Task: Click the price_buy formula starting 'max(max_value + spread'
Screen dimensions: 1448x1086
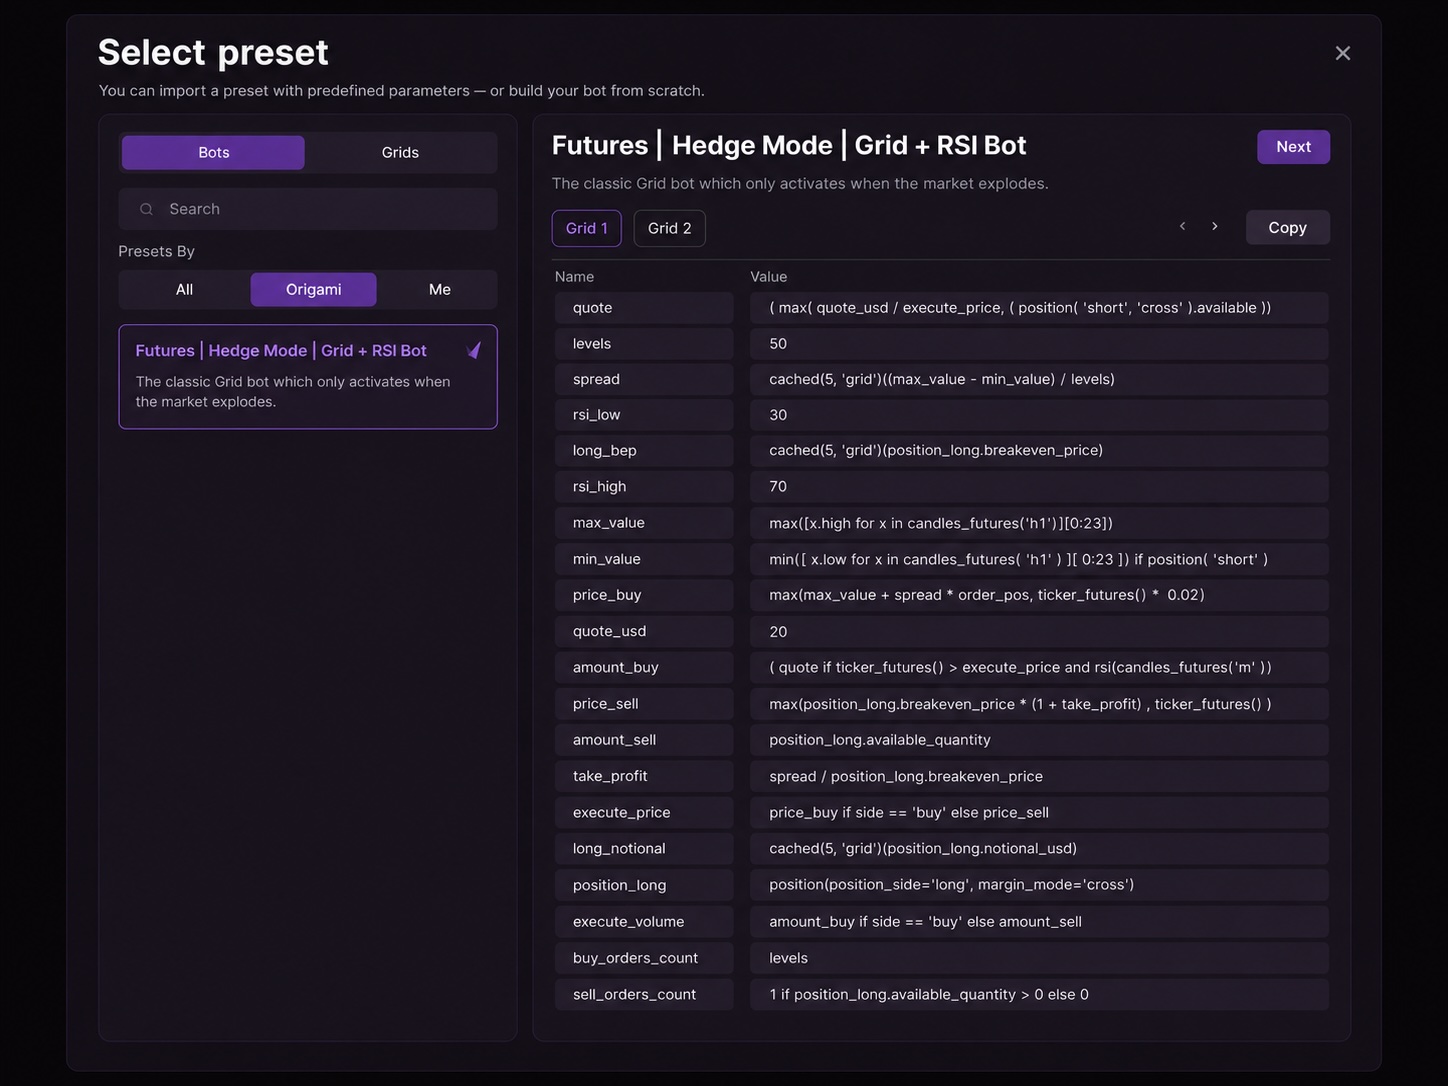Action: point(1039,595)
